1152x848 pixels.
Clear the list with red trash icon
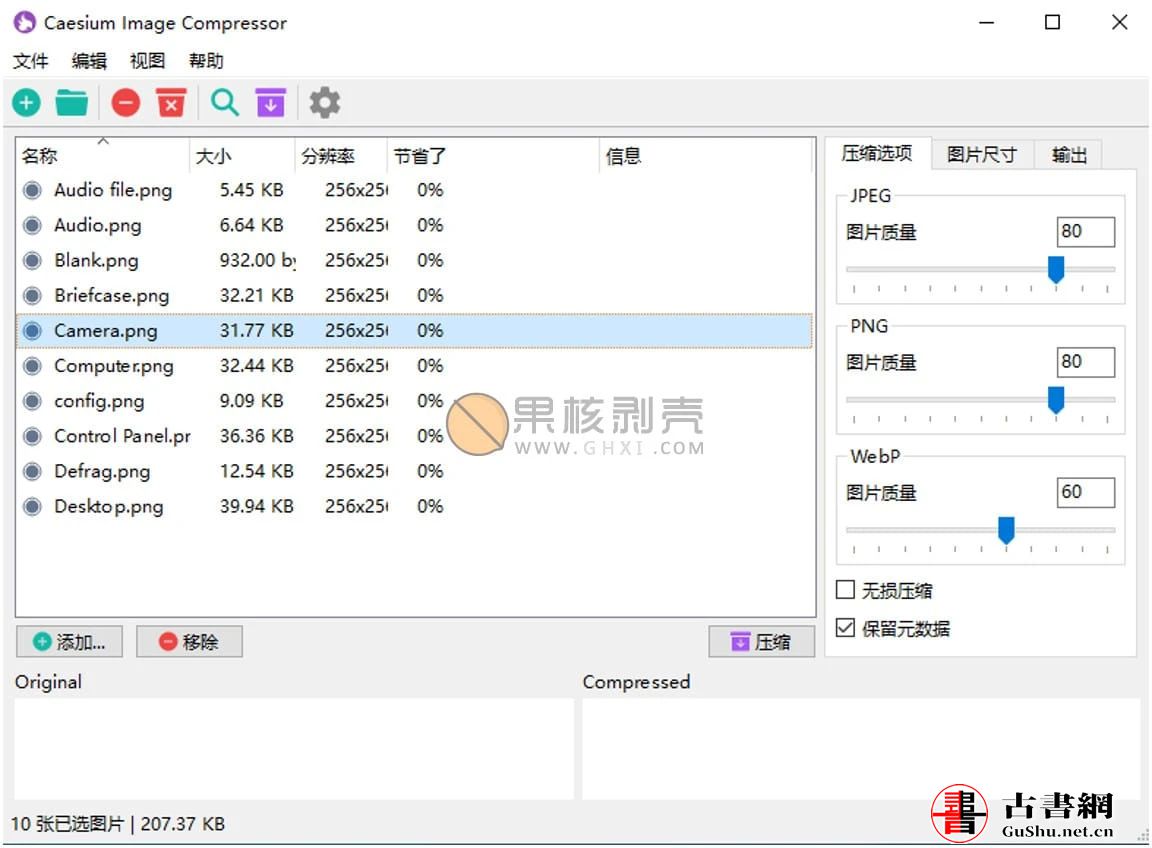coord(171,102)
